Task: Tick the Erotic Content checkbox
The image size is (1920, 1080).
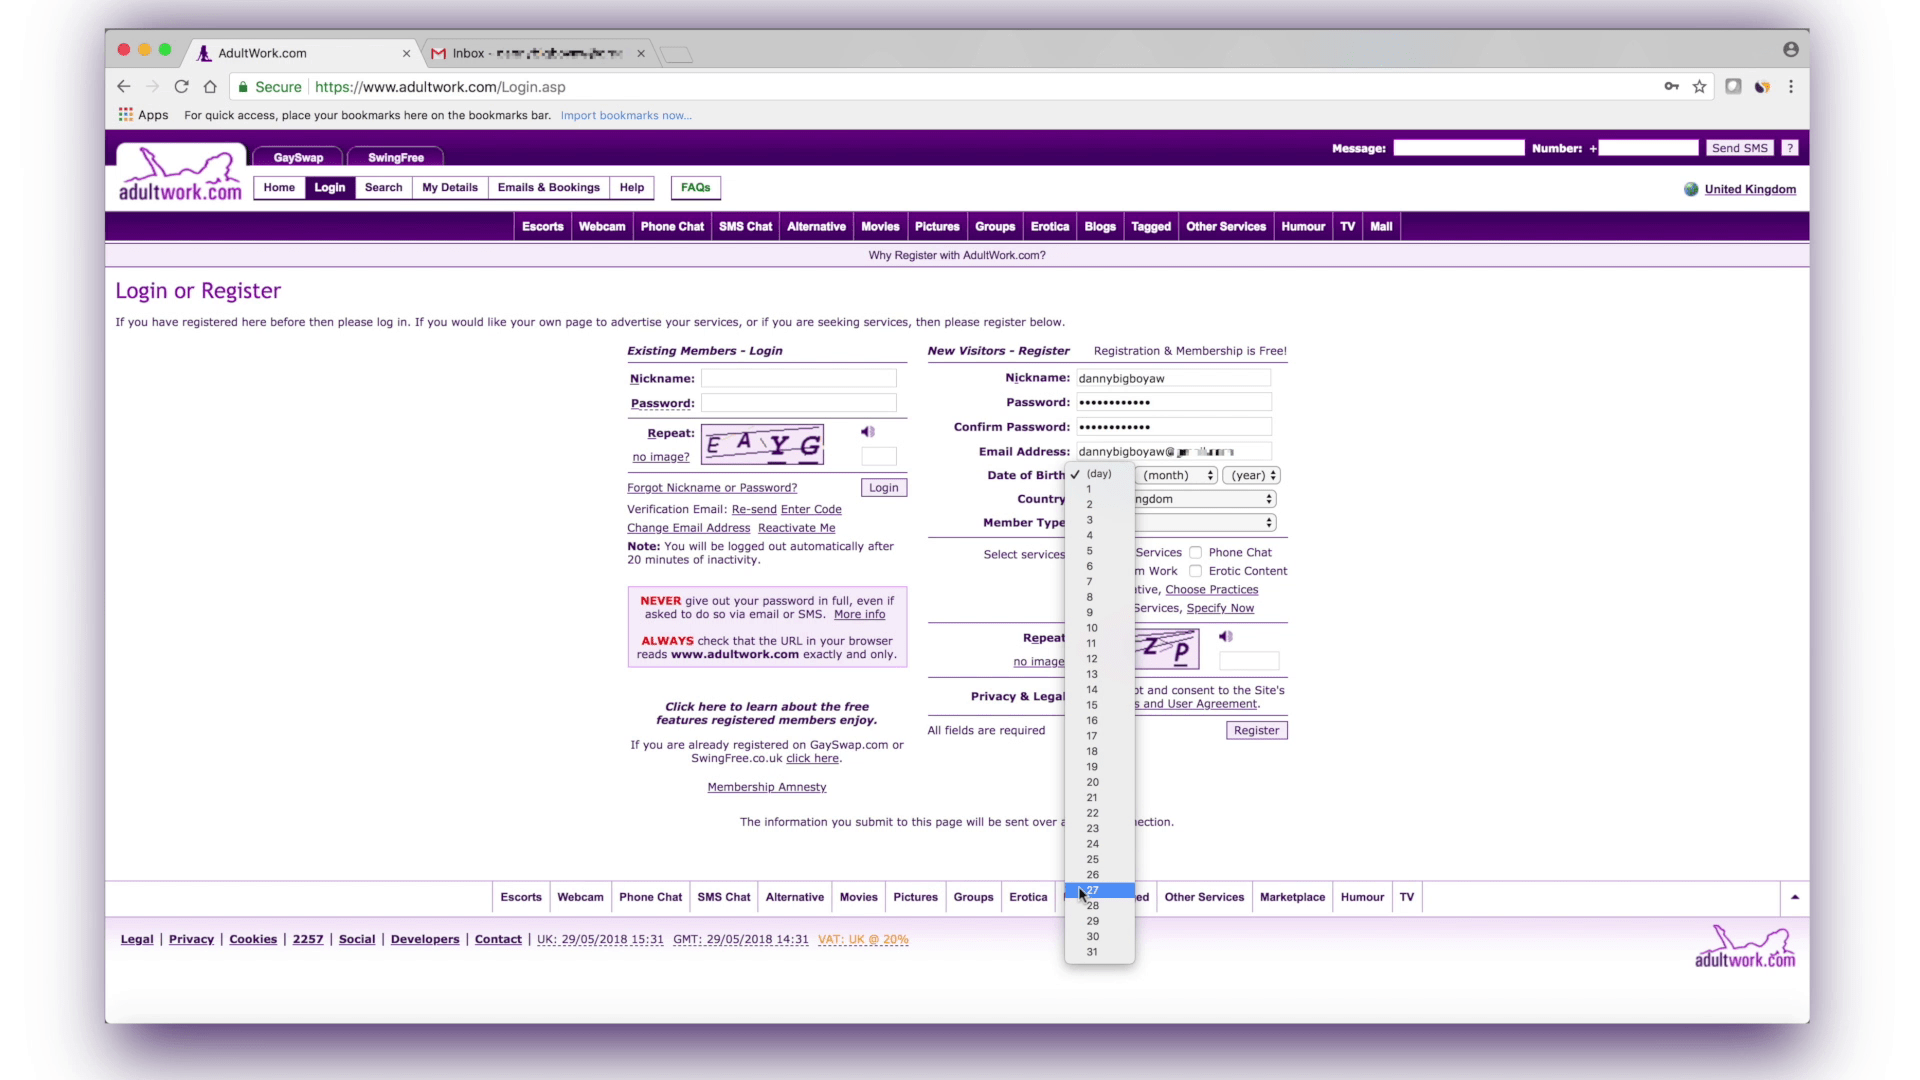Action: (x=1195, y=571)
